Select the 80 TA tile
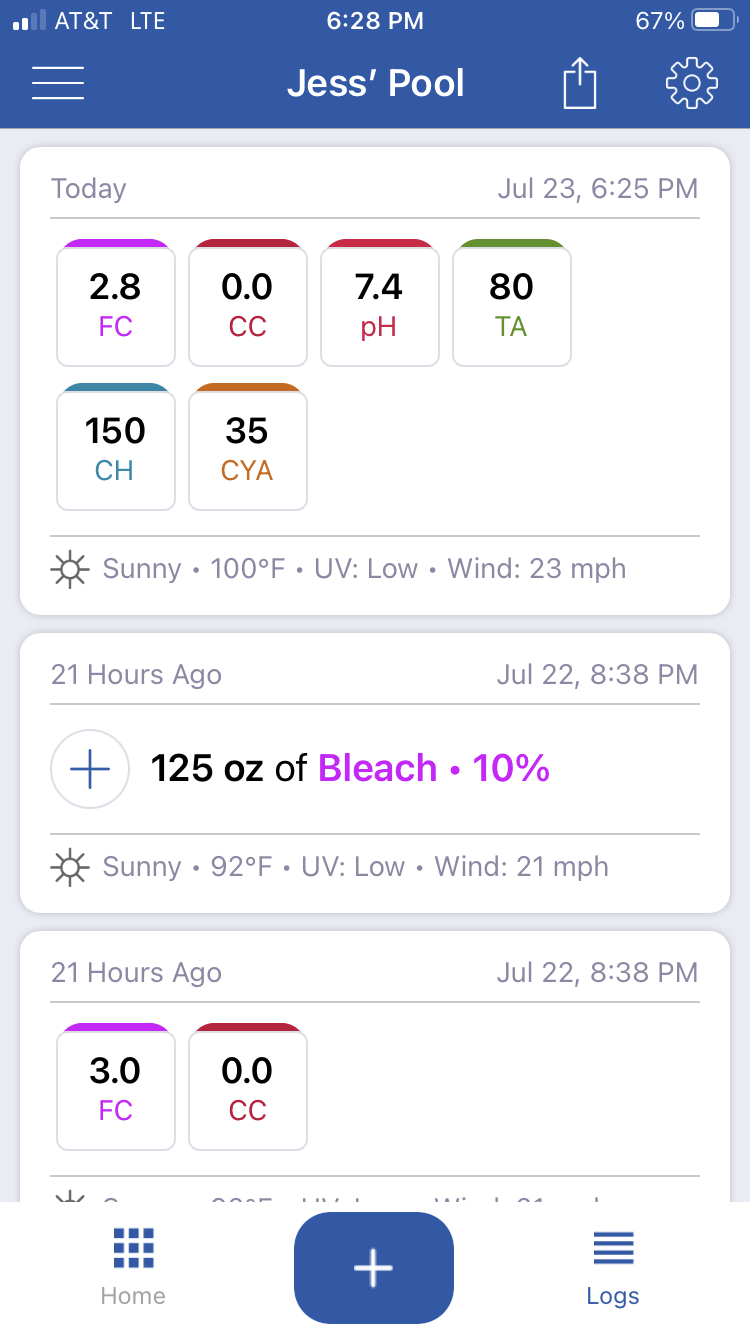This screenshot has width=750, height=1334. (x=512, y=303)
